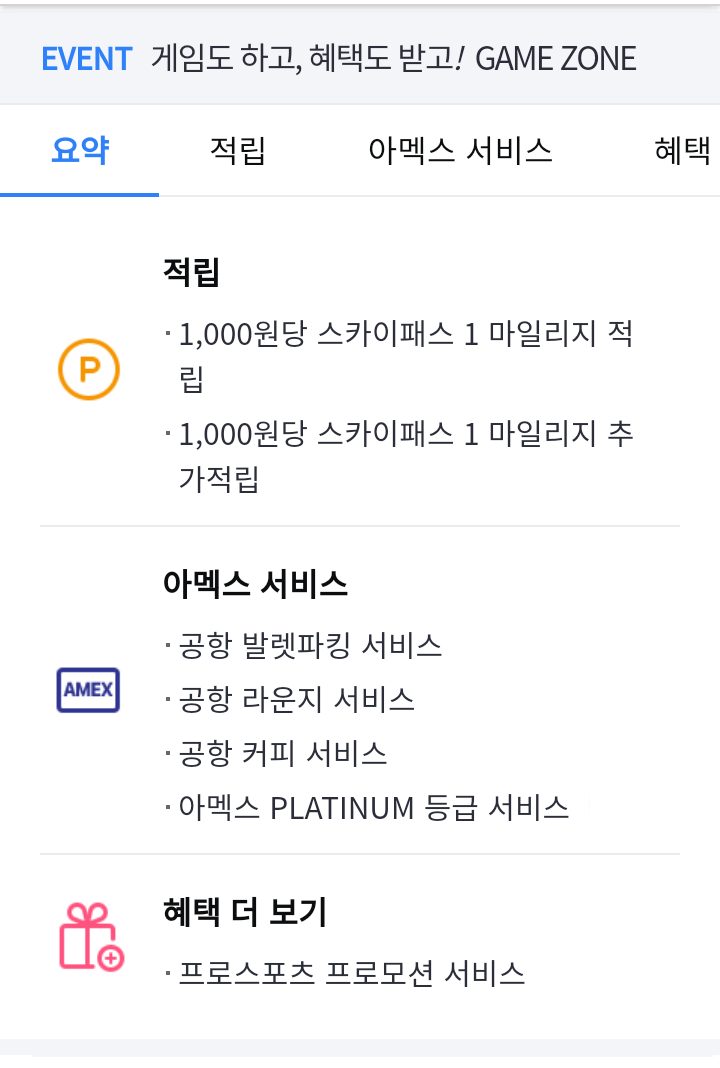
Task: Select 아멕스 PLATINUM 등급 서비스 item
Action: point(367,808)
